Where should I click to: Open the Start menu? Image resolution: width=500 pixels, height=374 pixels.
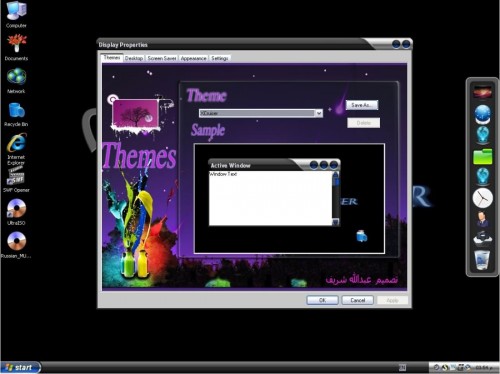pos(20,367)
